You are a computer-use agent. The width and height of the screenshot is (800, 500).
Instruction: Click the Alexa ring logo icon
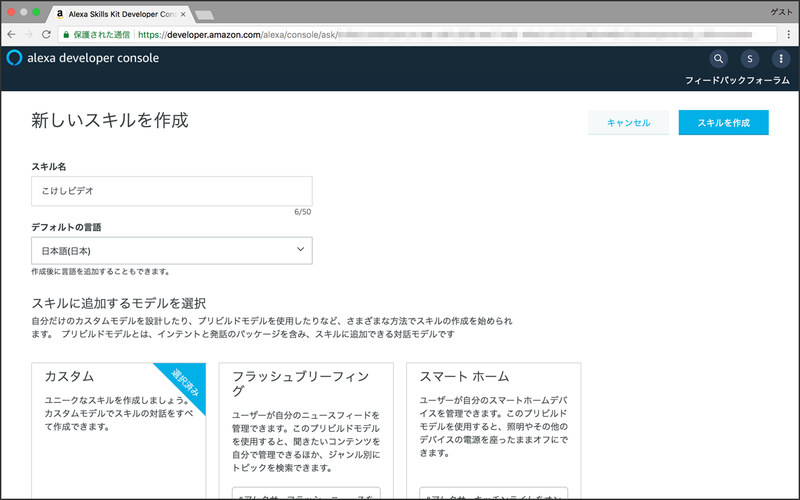(x=14, y=58)
